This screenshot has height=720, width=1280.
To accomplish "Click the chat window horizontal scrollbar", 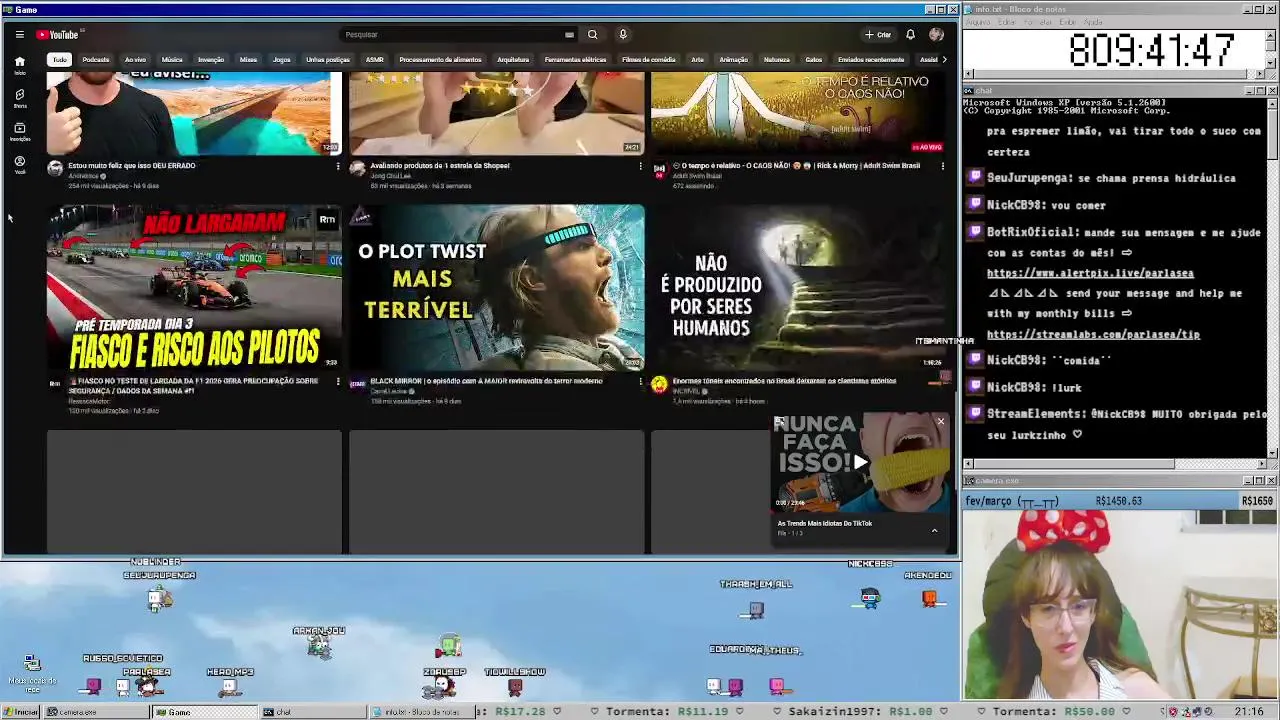I will pos(1115,463).
